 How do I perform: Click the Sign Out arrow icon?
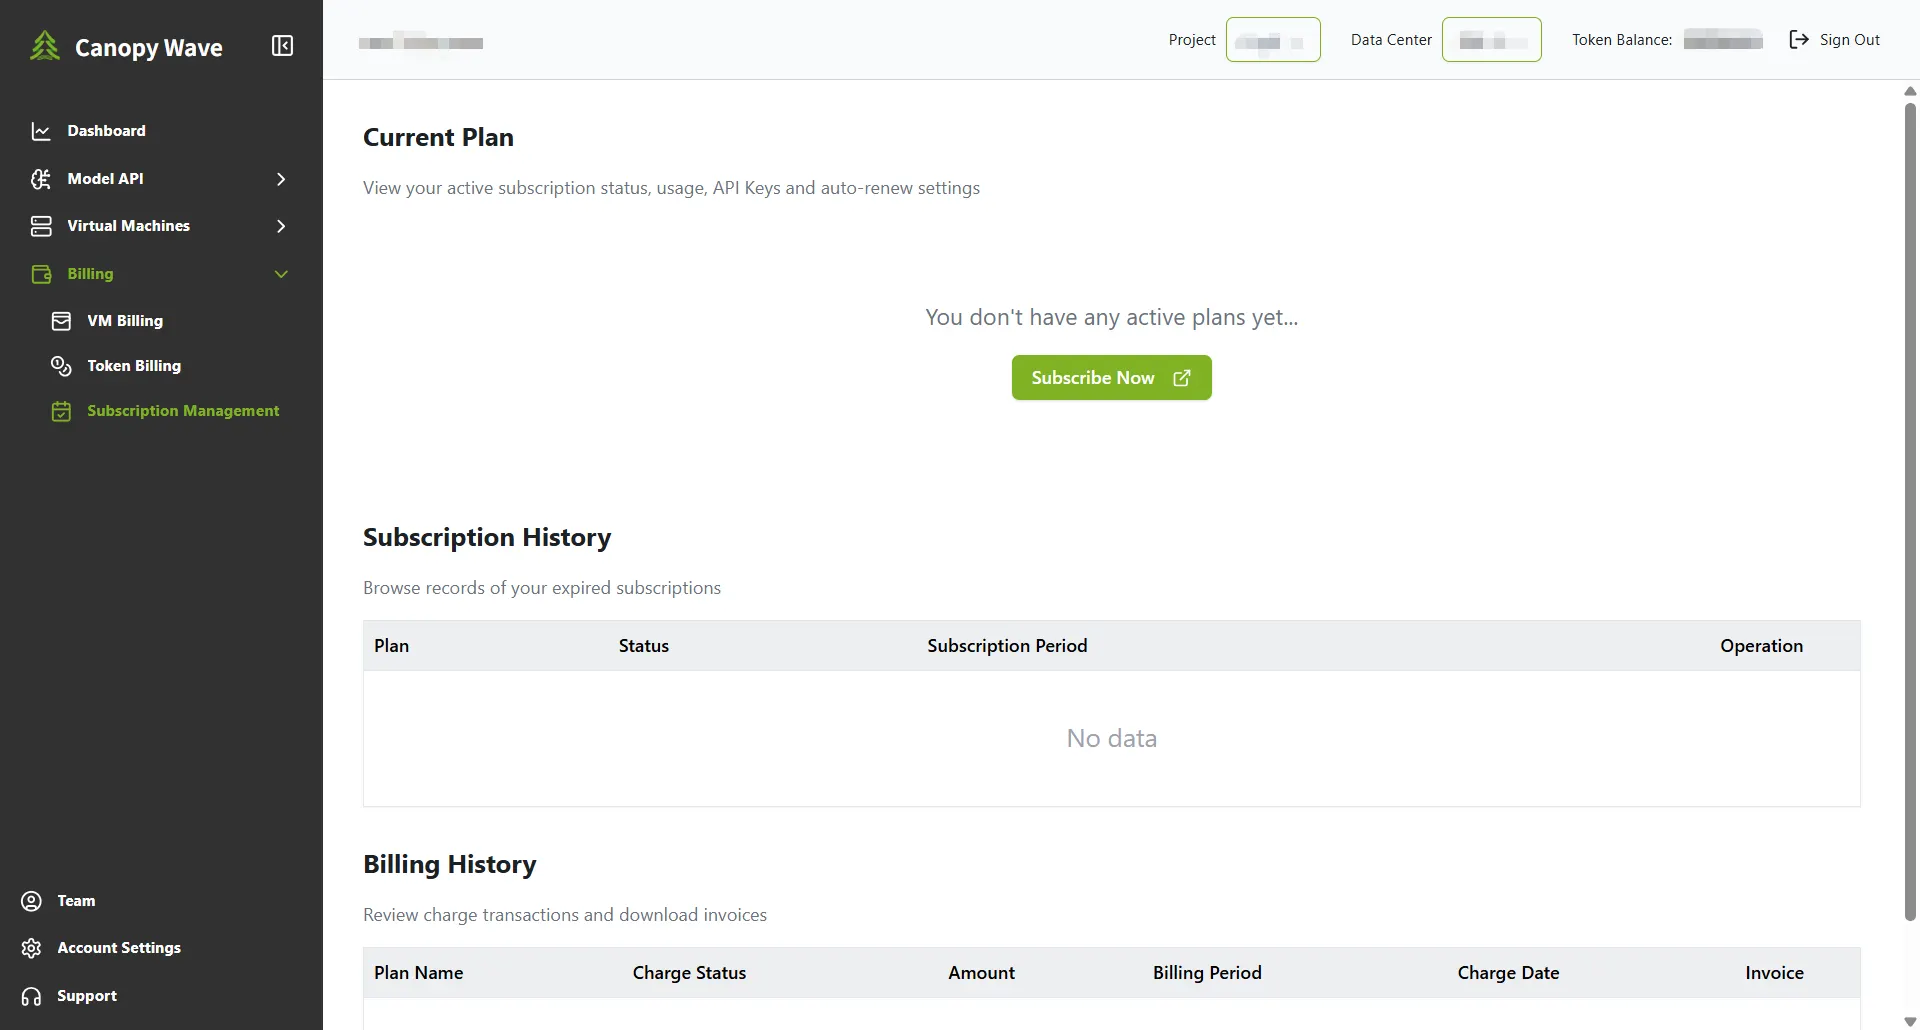coord(1799,40)
